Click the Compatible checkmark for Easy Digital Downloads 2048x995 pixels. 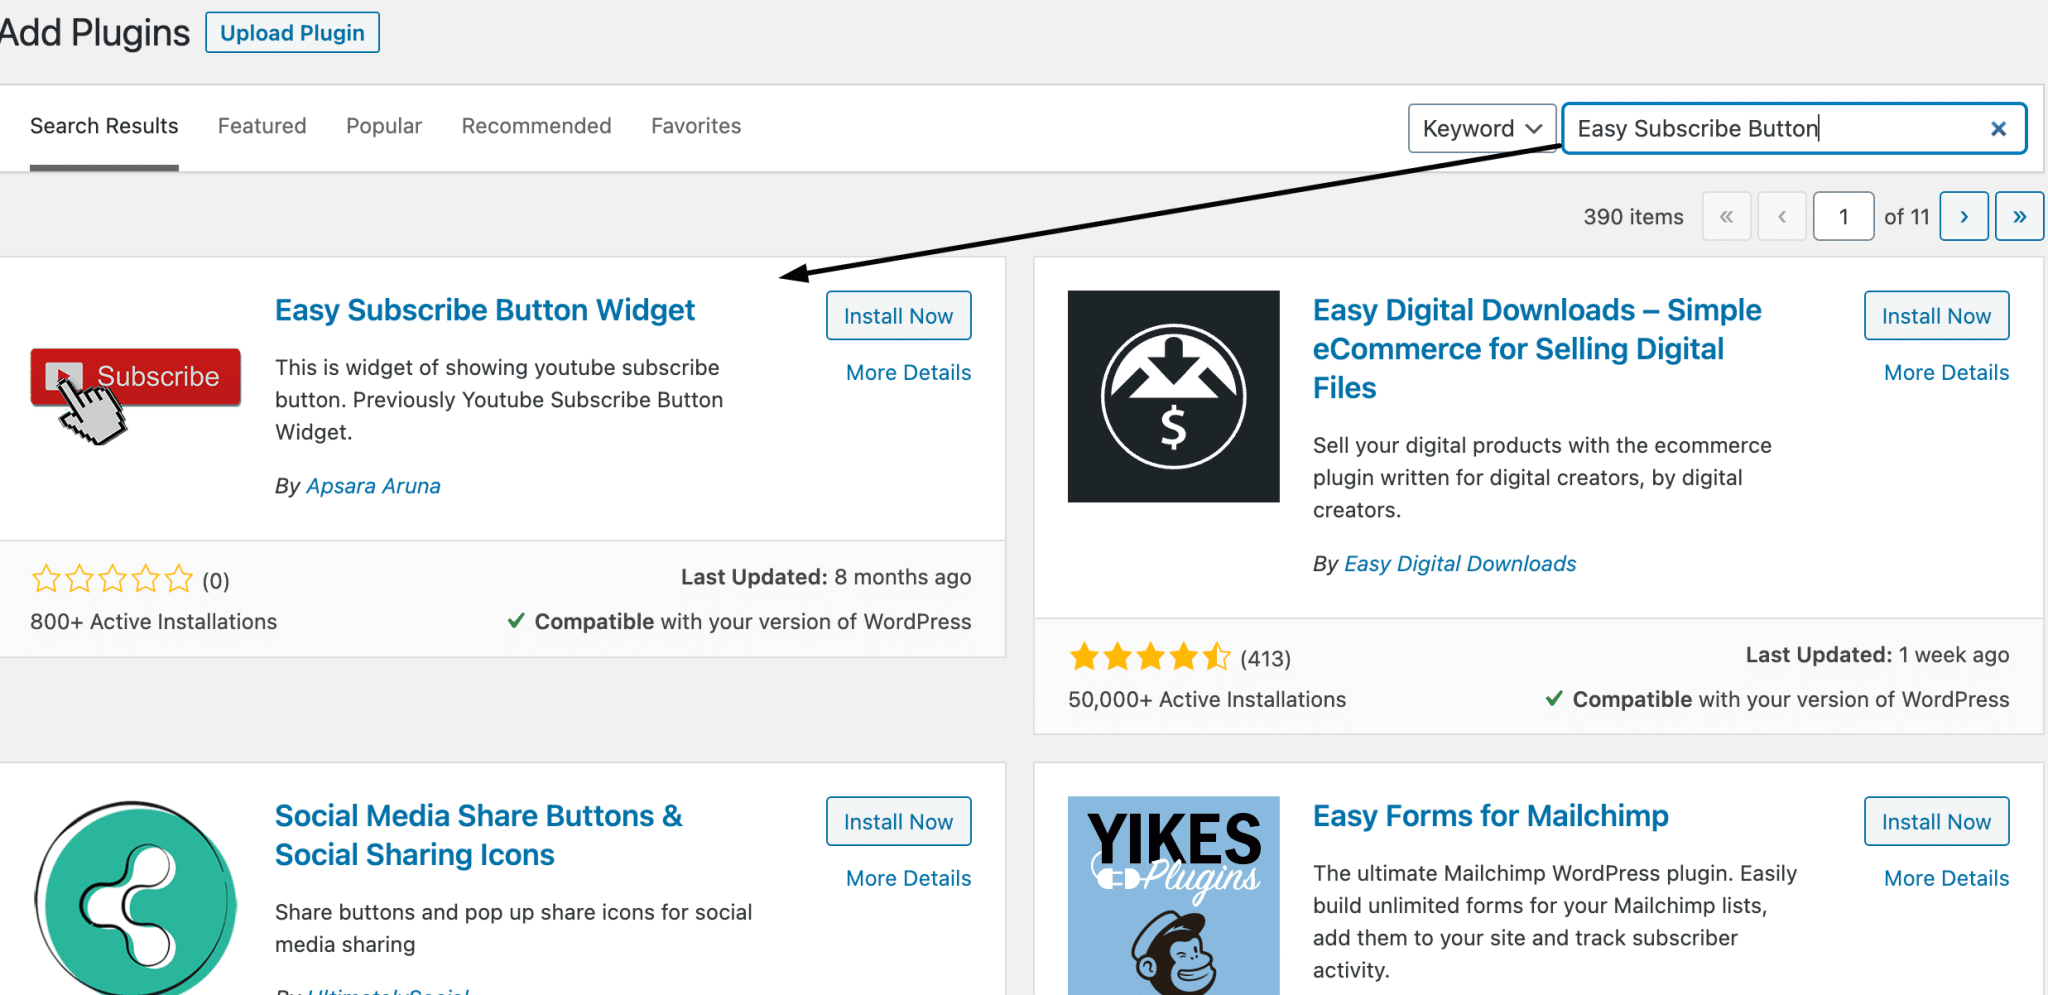(x=1554, y=699)
